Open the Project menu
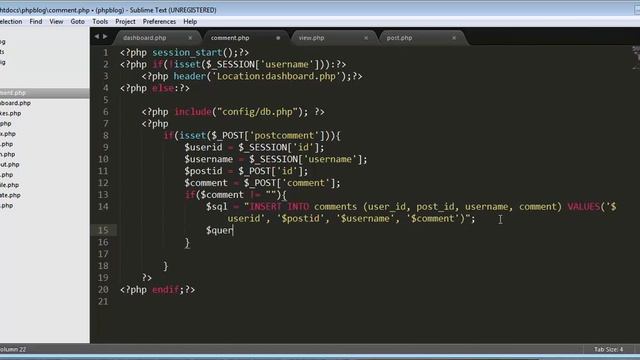The width and height of the screenshot is (640, 360). pyautogui.click(x=125, y=22)
